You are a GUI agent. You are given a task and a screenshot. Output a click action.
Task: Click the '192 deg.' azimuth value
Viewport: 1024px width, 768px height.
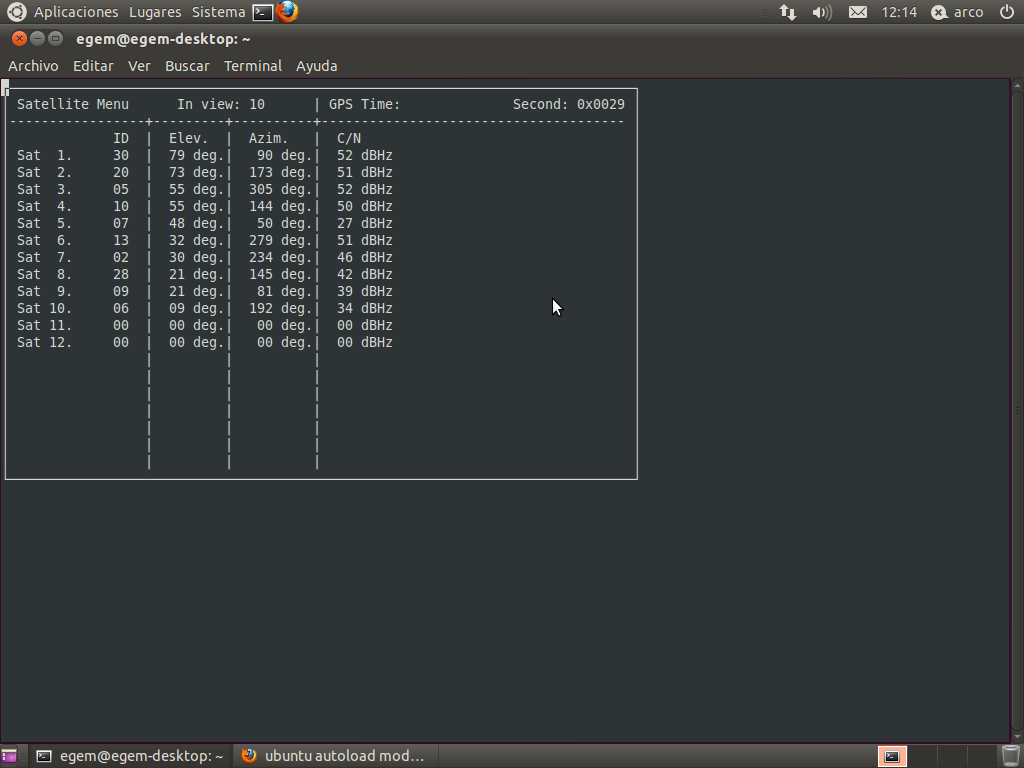point(281,308)
